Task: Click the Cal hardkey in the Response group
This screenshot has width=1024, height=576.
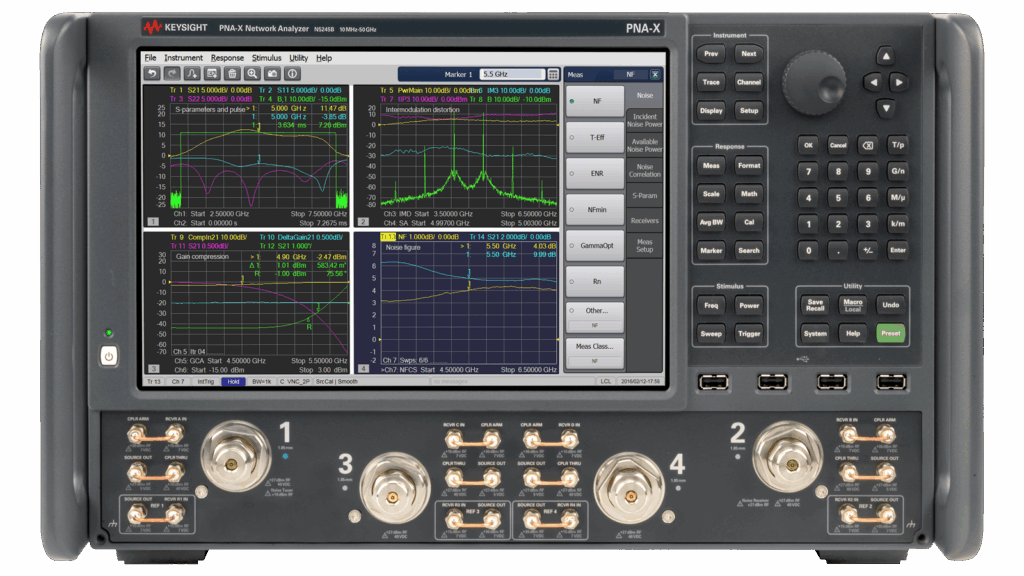Action: coord(749,222)
